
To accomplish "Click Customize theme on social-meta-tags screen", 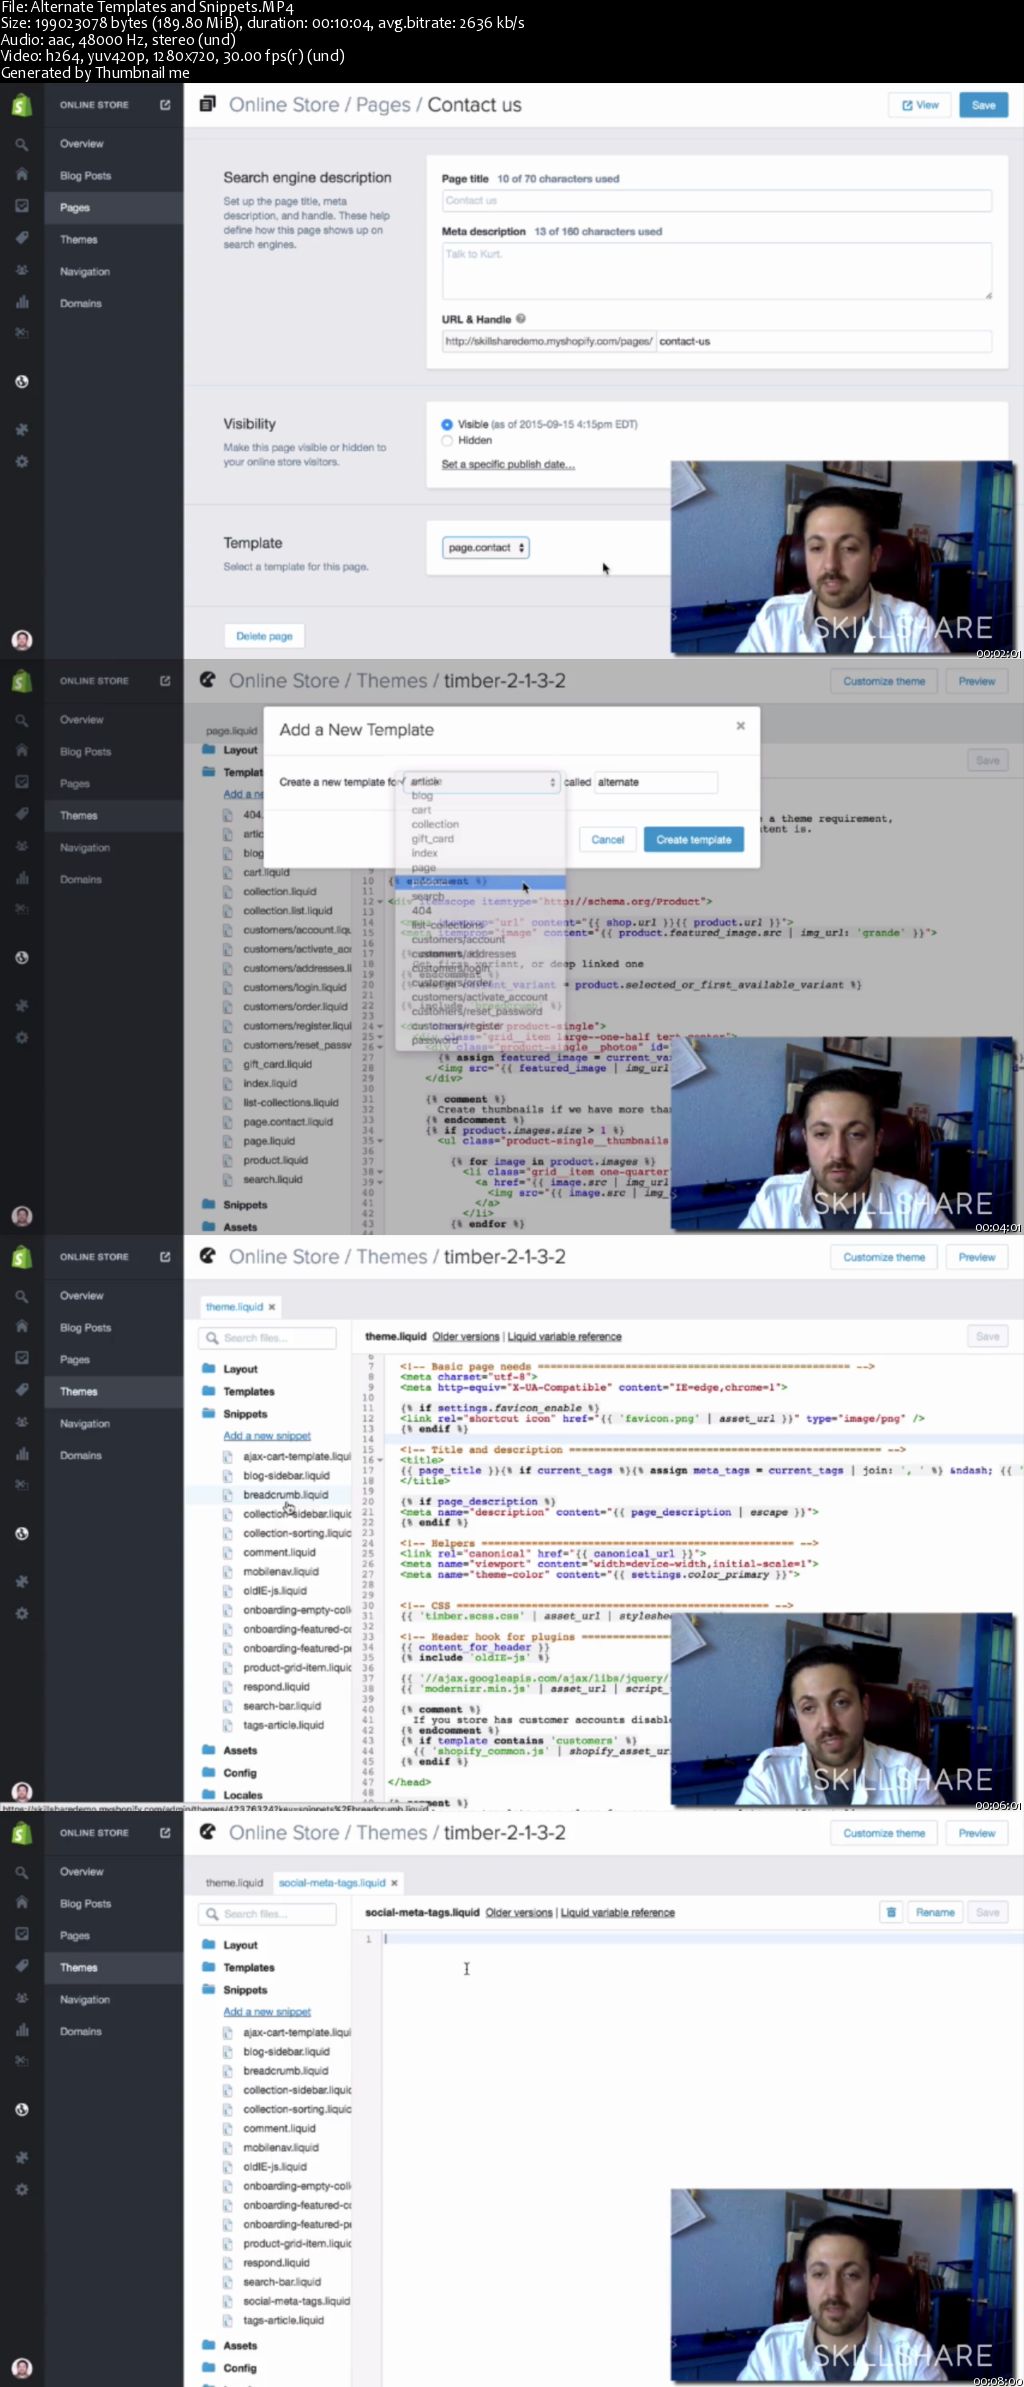I will (x=883, y=1833).
